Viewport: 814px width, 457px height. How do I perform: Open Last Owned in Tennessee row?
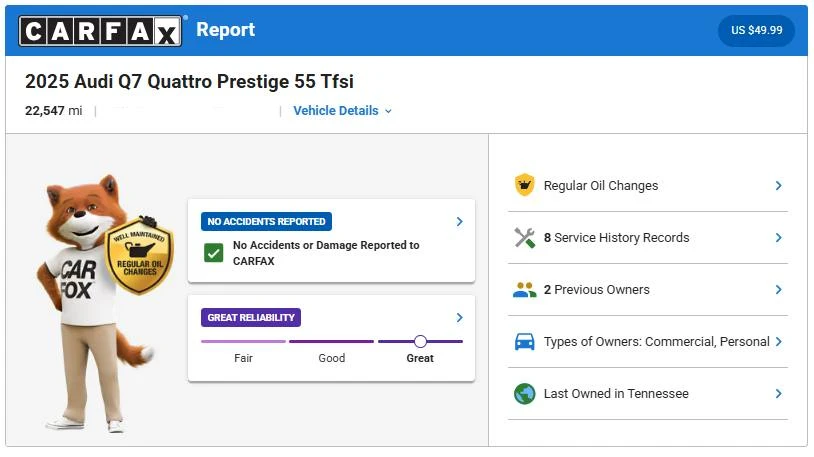[648, 393]
